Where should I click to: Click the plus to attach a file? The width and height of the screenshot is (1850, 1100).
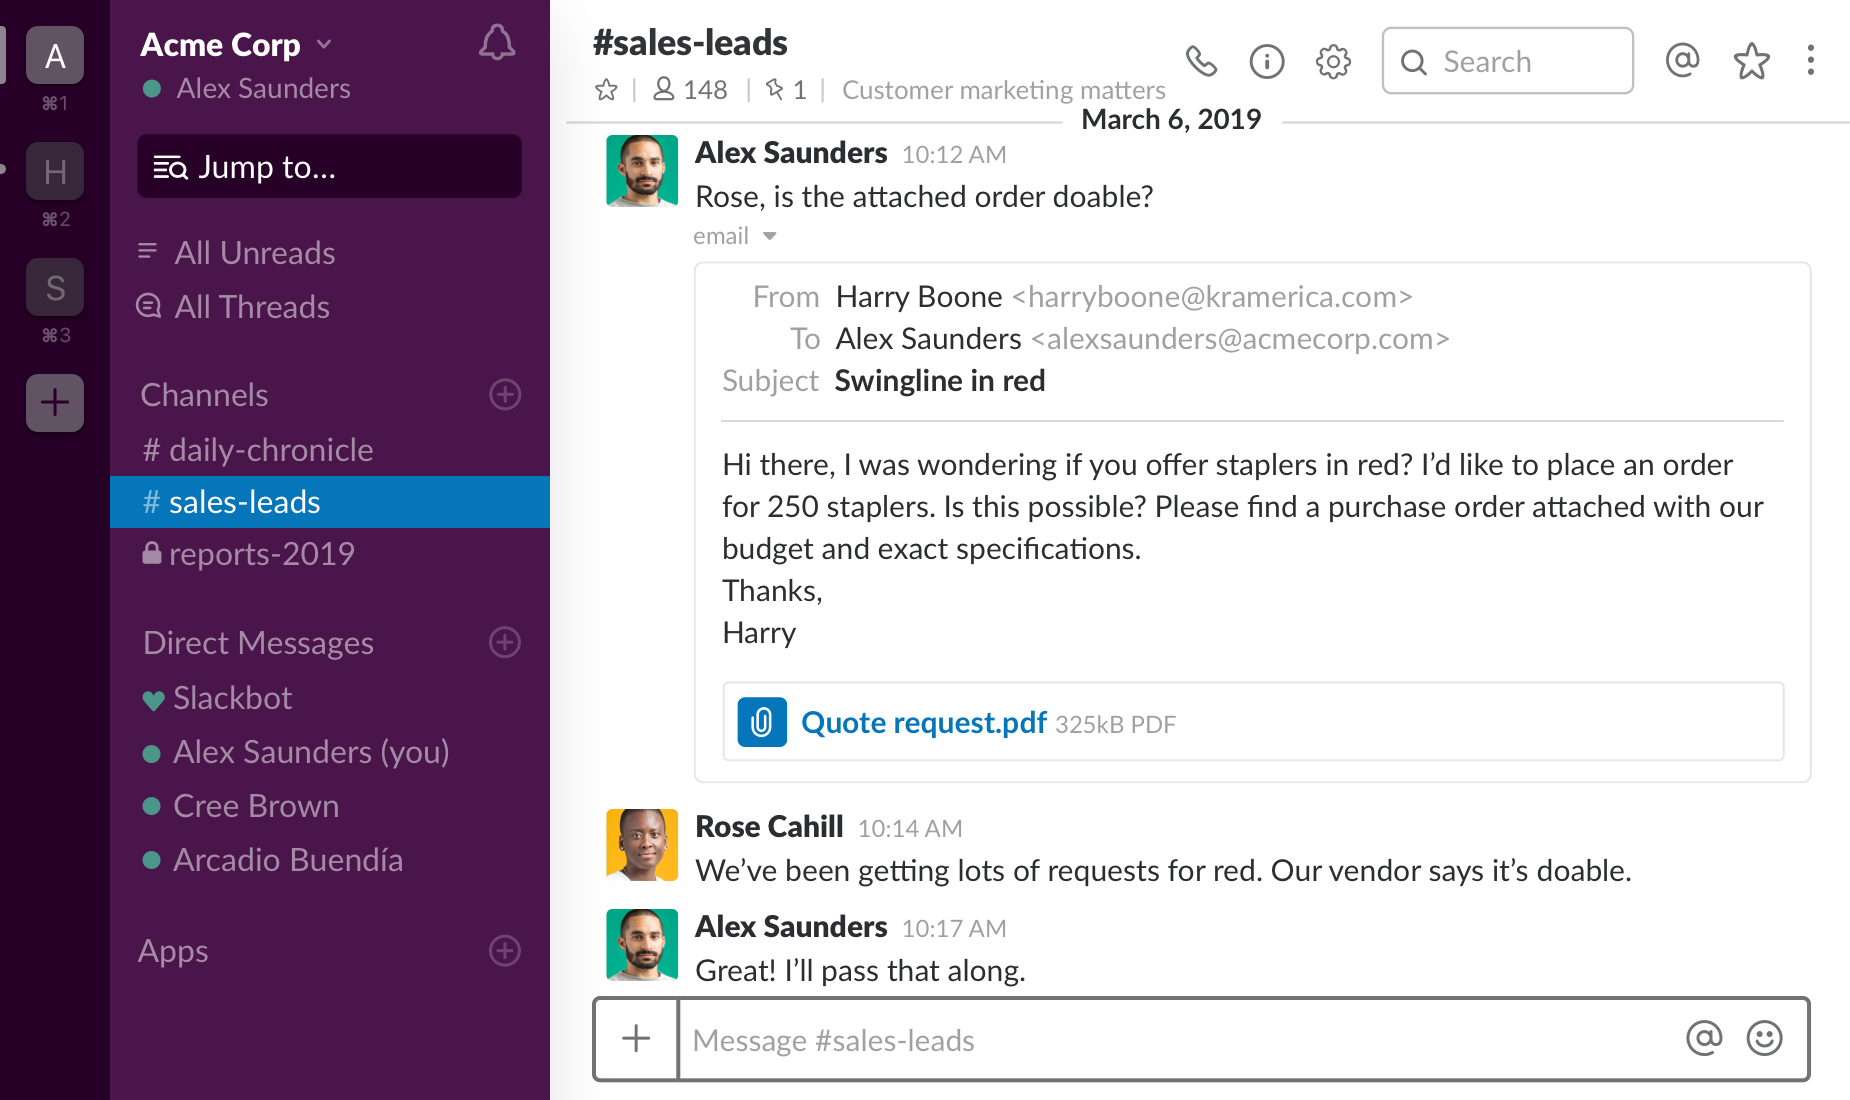click(636, 1039)
